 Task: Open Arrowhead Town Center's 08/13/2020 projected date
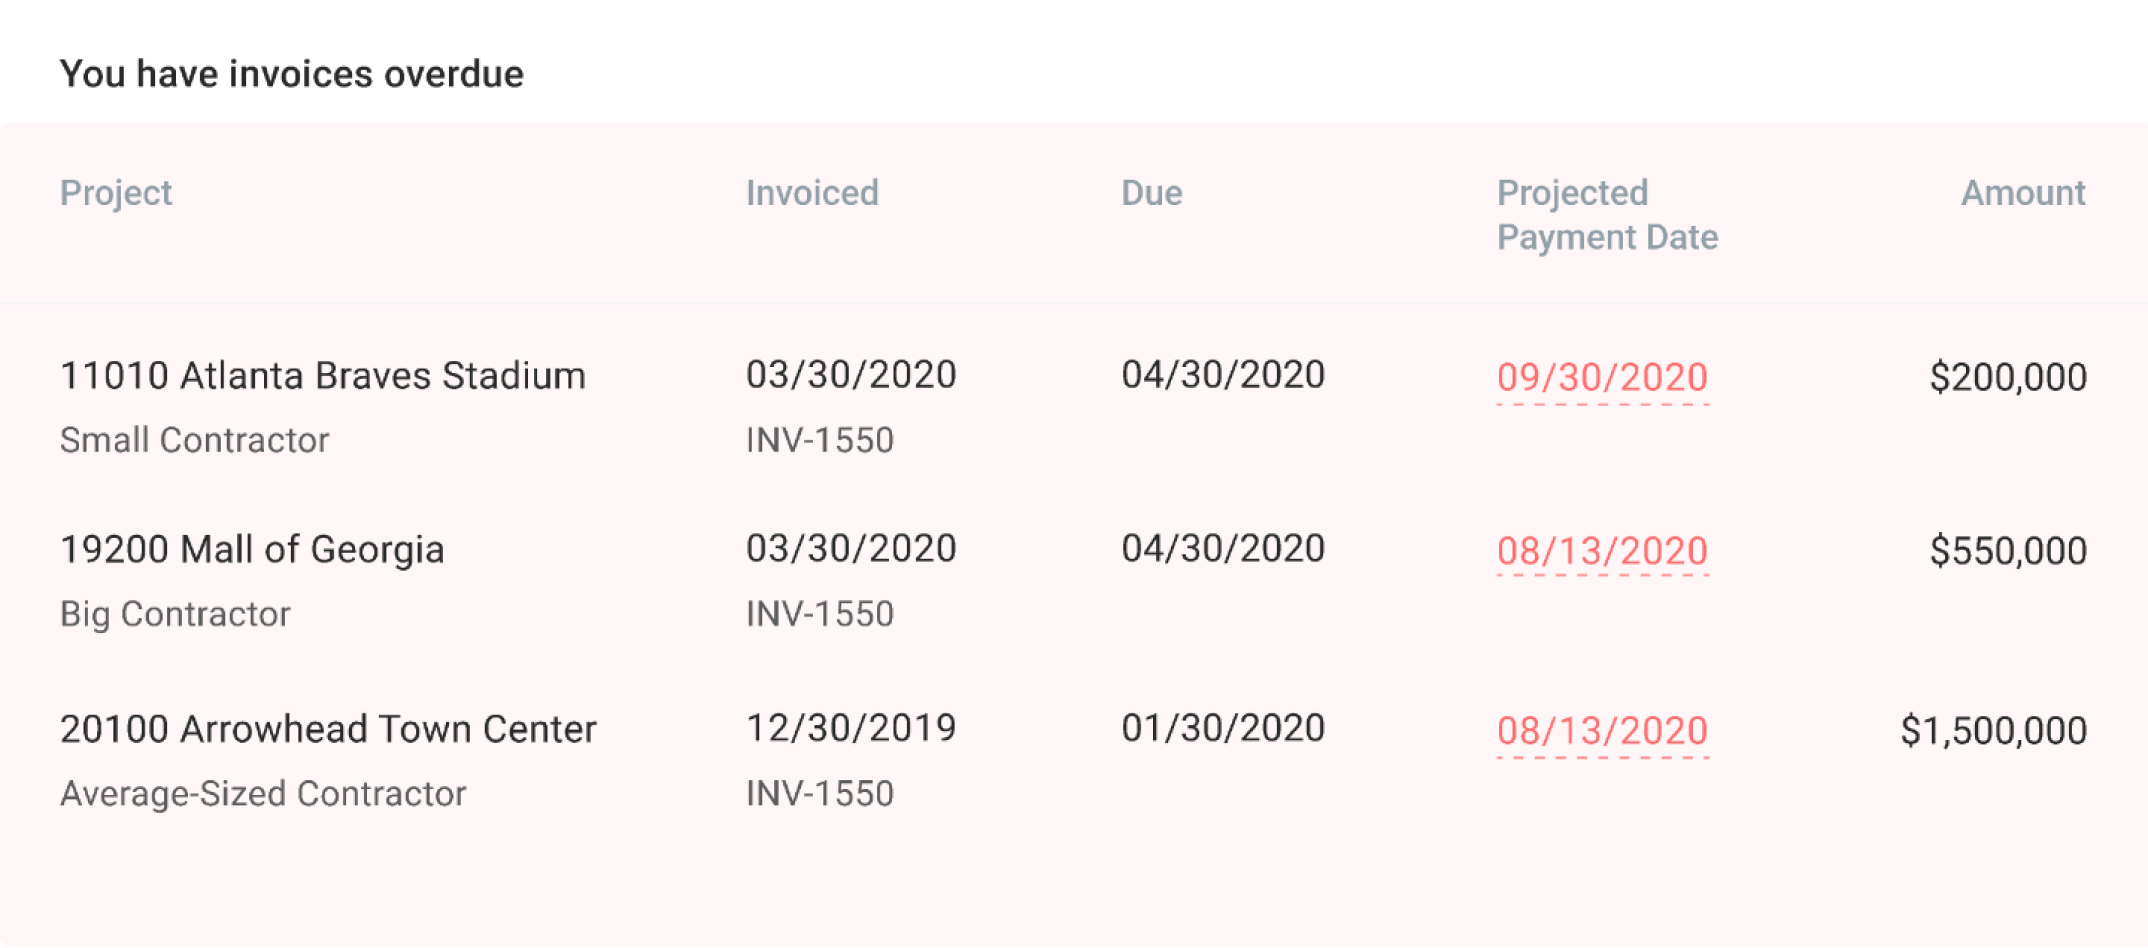(1602, 731)
